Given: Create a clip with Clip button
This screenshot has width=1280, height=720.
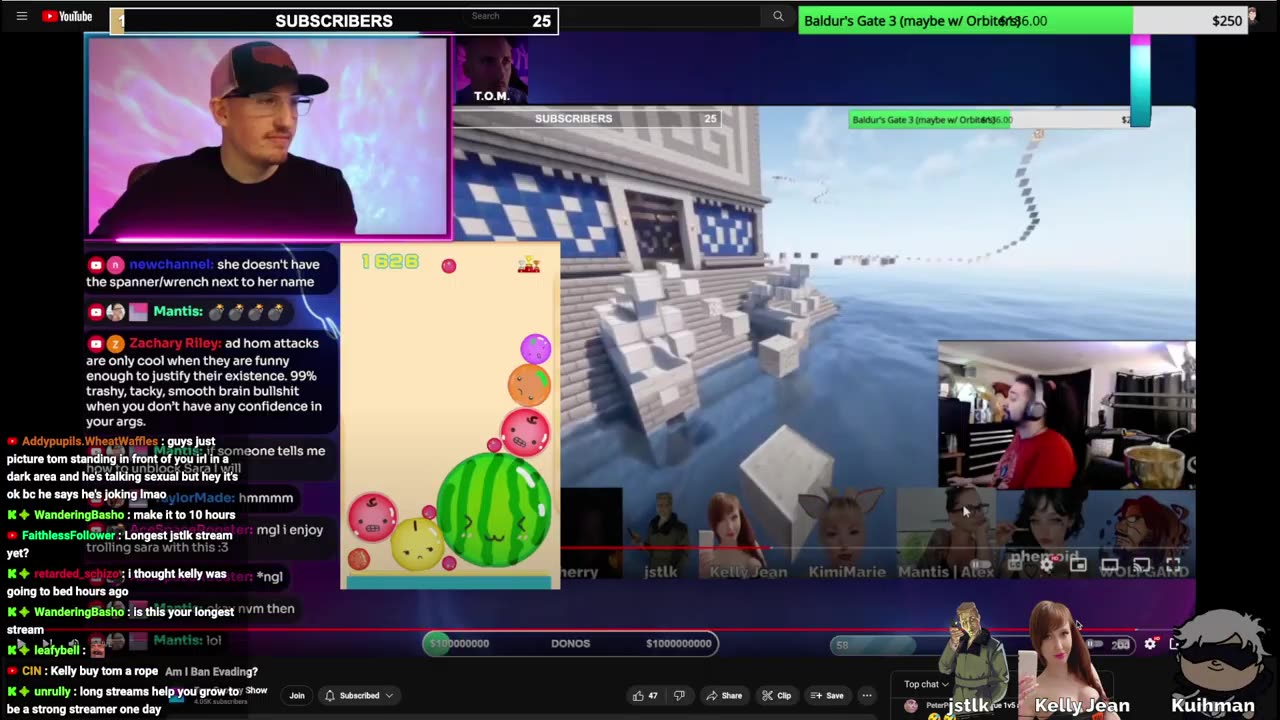Looking at the screenshot, I should coord(776,695).
